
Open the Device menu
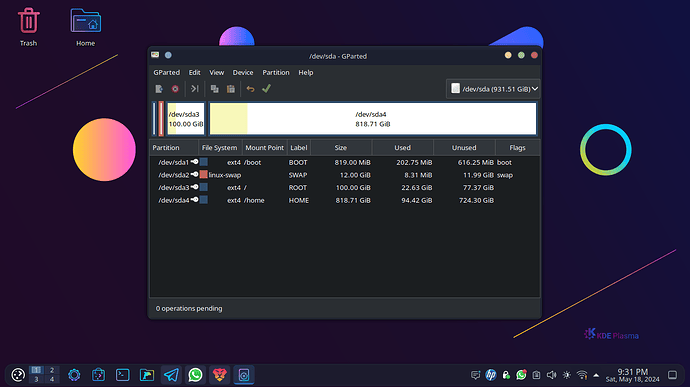pyautogui.click(x=243, y=72)
